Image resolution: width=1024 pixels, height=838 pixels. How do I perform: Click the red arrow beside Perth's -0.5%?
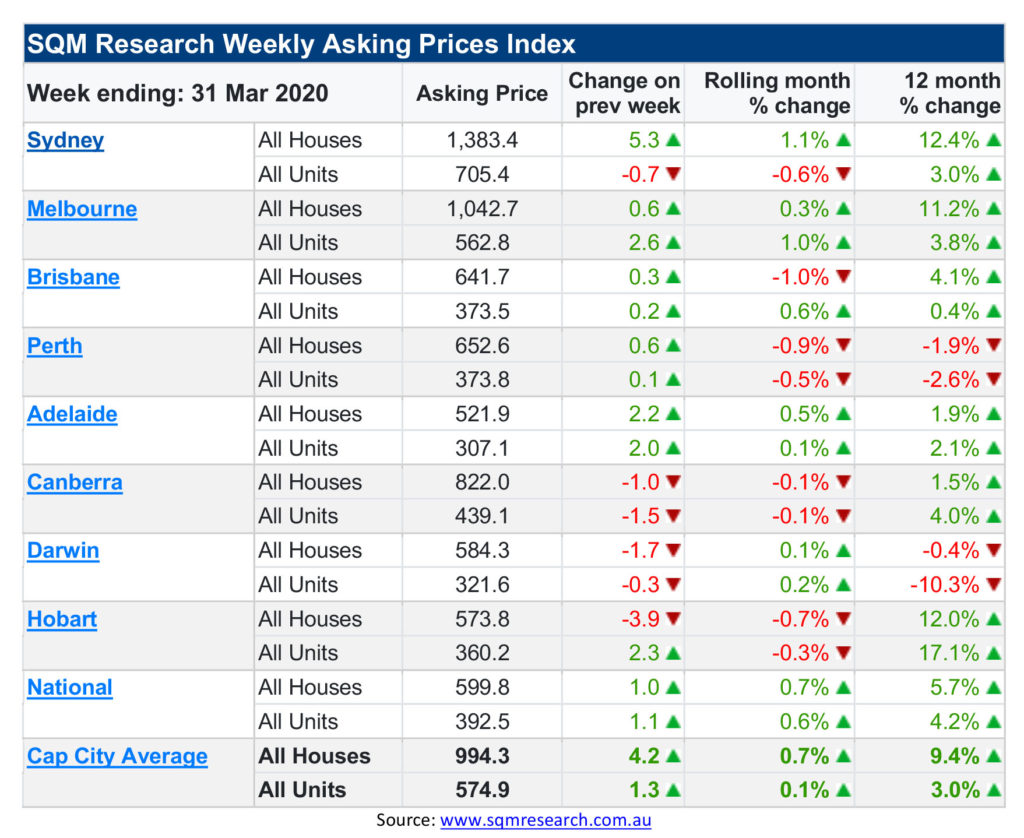(x=844, y=379)
